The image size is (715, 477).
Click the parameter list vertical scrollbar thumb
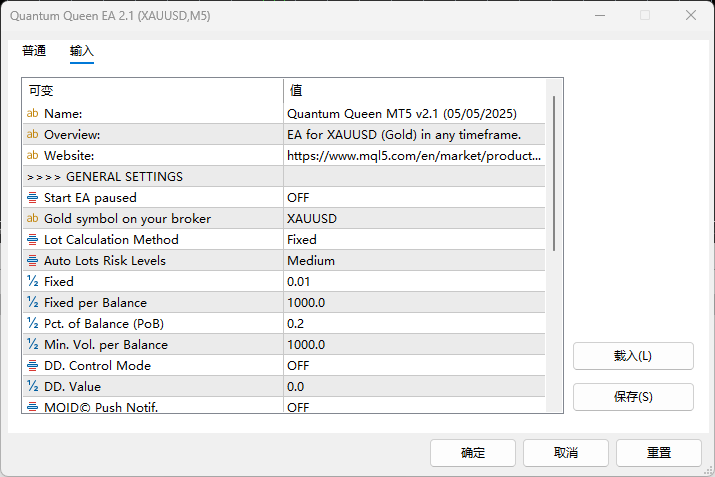(x=554, y=173)
